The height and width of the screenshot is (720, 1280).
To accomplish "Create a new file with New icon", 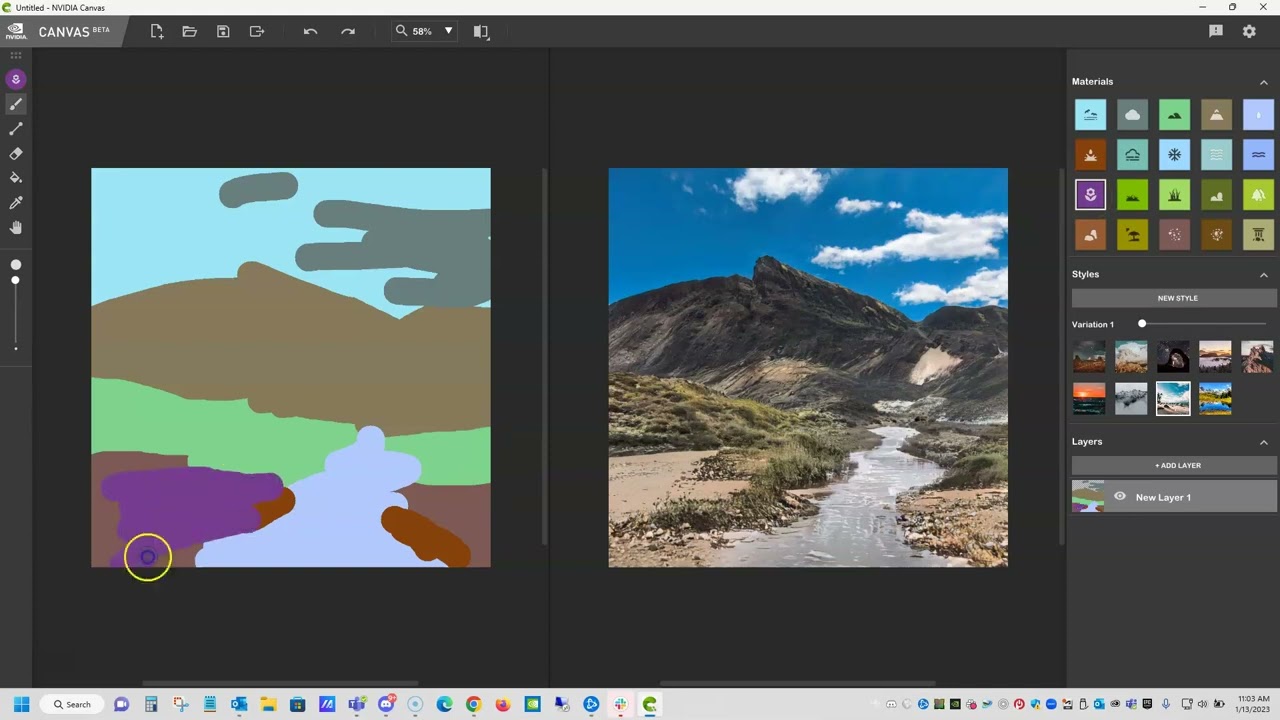I will tap(157, 31).
